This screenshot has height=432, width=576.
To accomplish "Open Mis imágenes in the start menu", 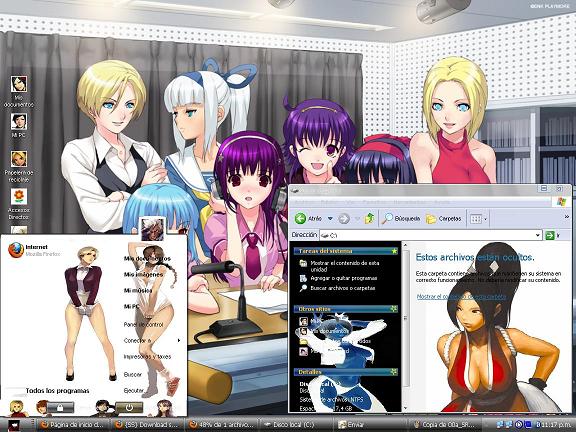I will point(143,274).
